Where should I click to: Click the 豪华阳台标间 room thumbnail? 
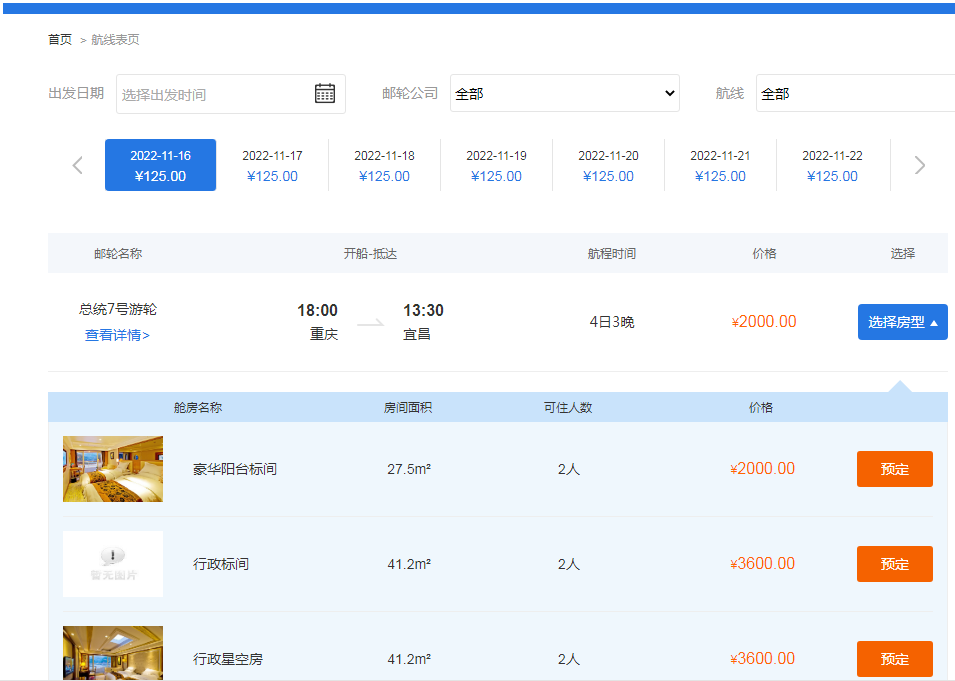tap(113, 469)
